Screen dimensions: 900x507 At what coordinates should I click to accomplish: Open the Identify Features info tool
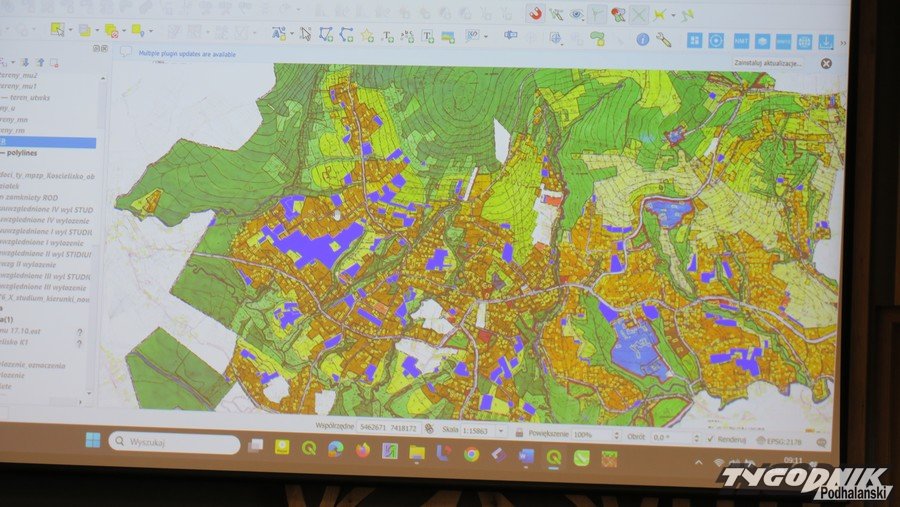642,39
